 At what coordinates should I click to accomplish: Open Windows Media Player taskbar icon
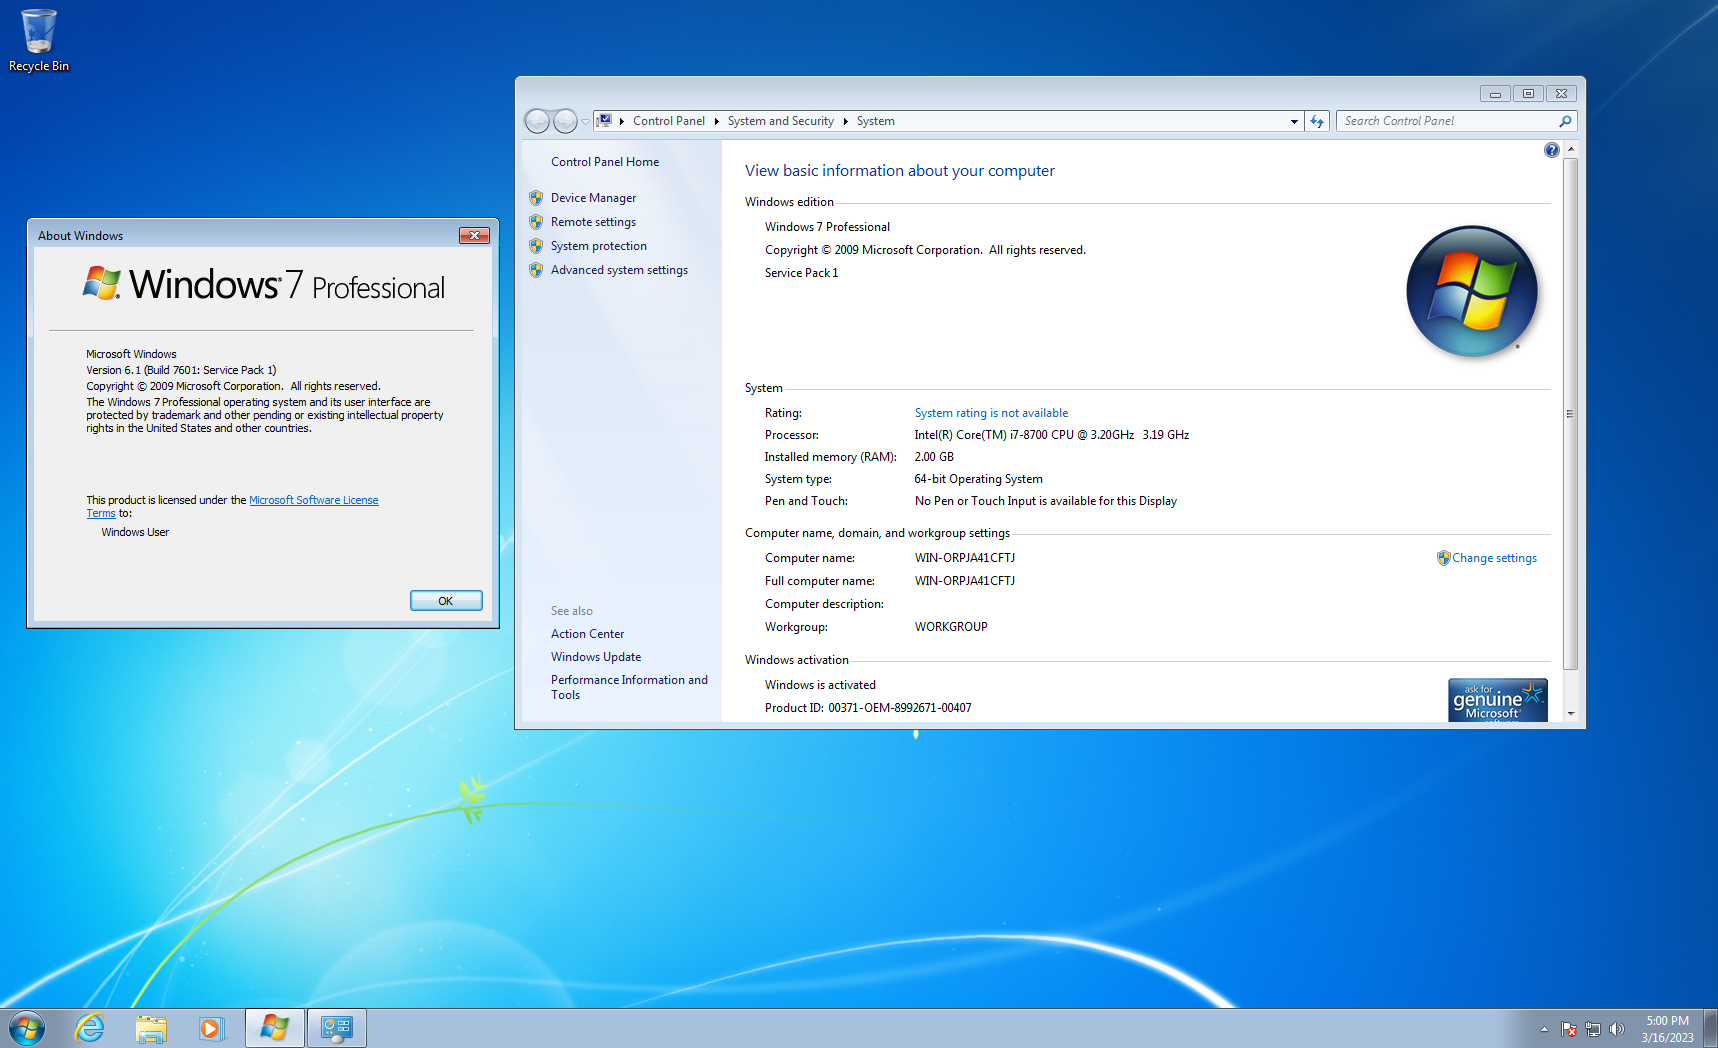(x=211, y=1028)
